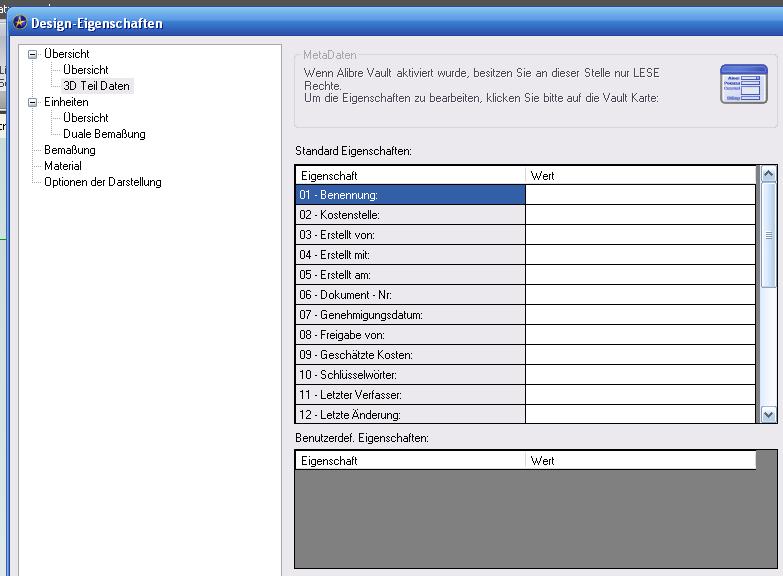Click the Wert field for Schlüsselwörter

click(641, 375)
